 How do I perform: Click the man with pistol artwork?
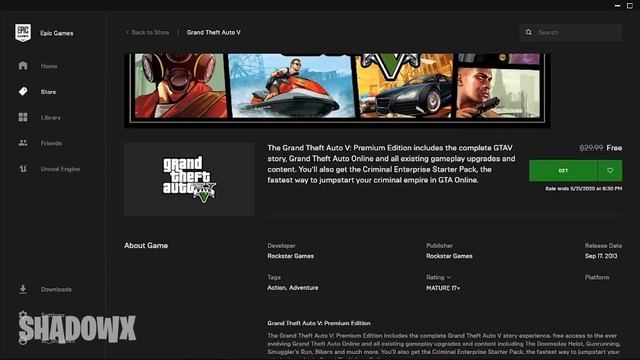tap(498, 93)
